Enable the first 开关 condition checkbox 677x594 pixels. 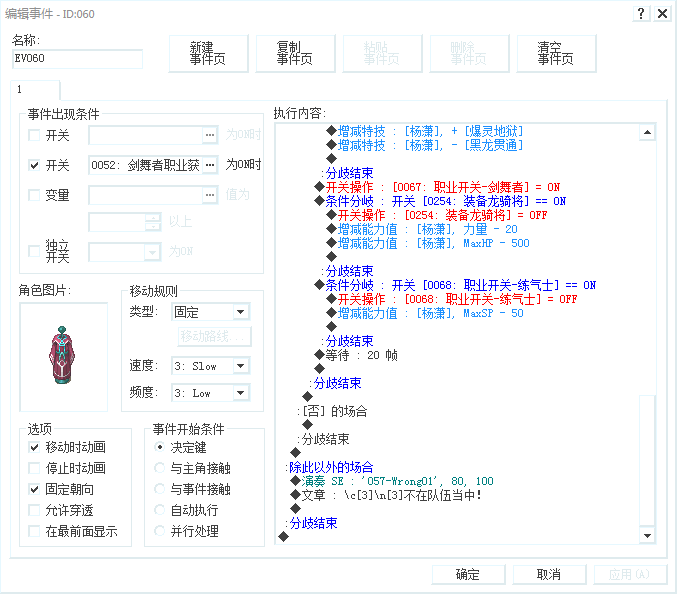34,135
